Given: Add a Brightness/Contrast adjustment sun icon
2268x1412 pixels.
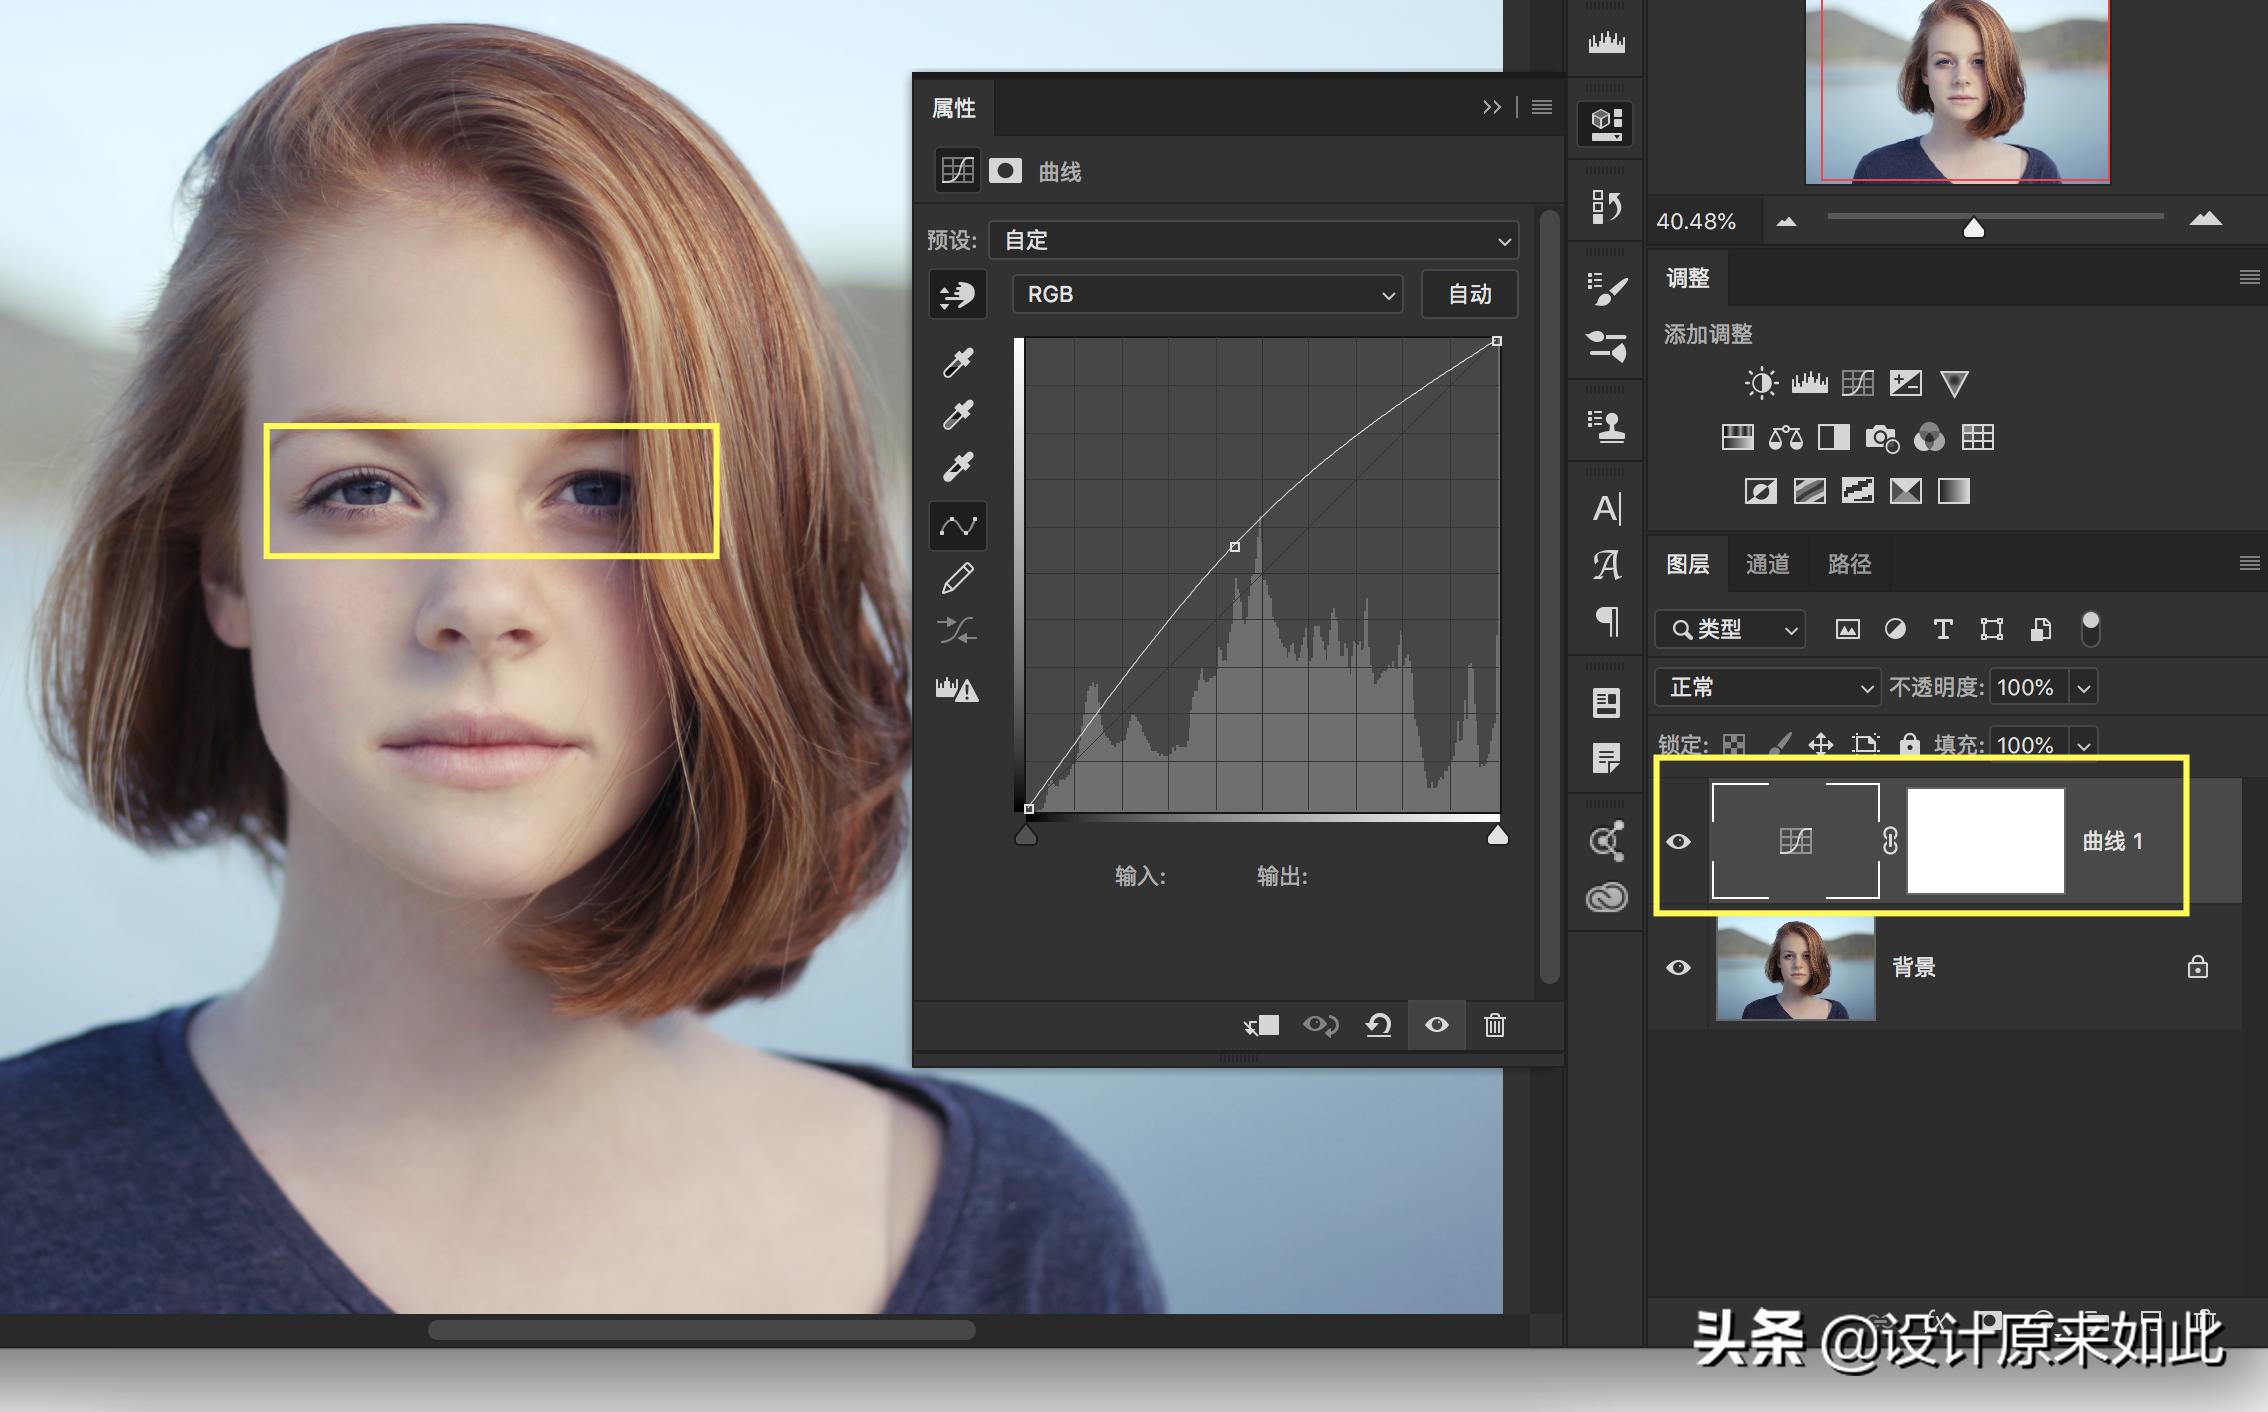Looking at the screenshot, I should 1760,383.
